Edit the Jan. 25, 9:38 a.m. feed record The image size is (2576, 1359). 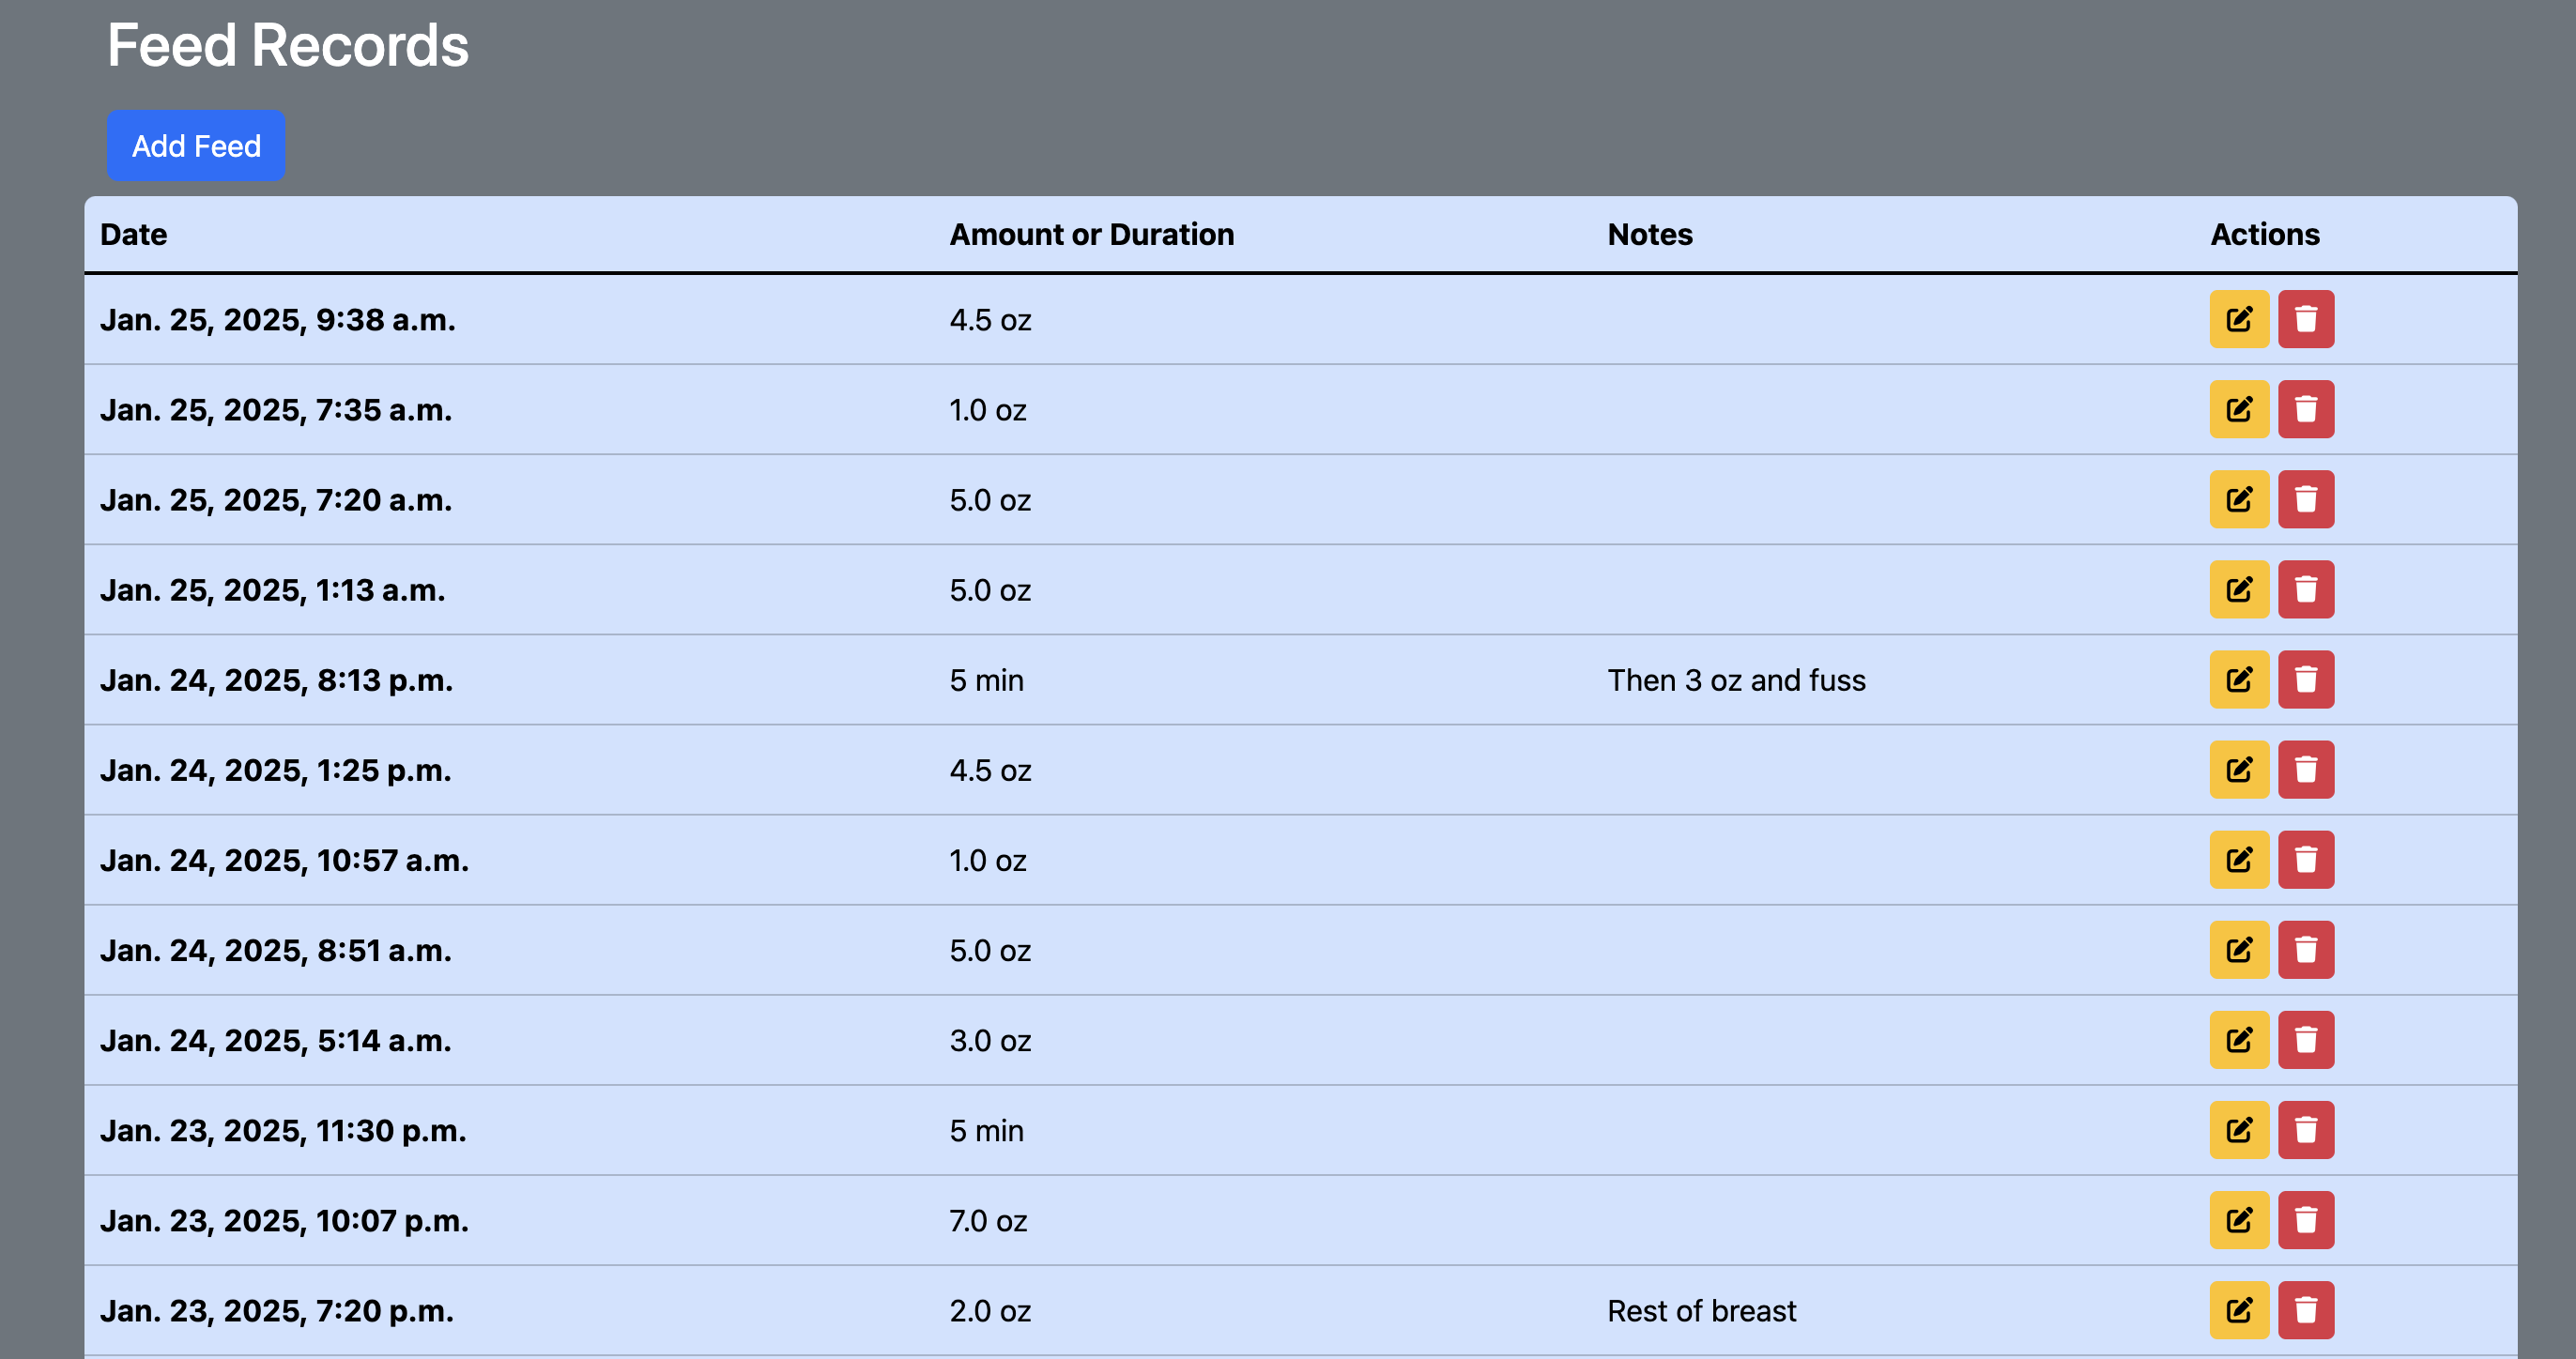pos(2239,319)
